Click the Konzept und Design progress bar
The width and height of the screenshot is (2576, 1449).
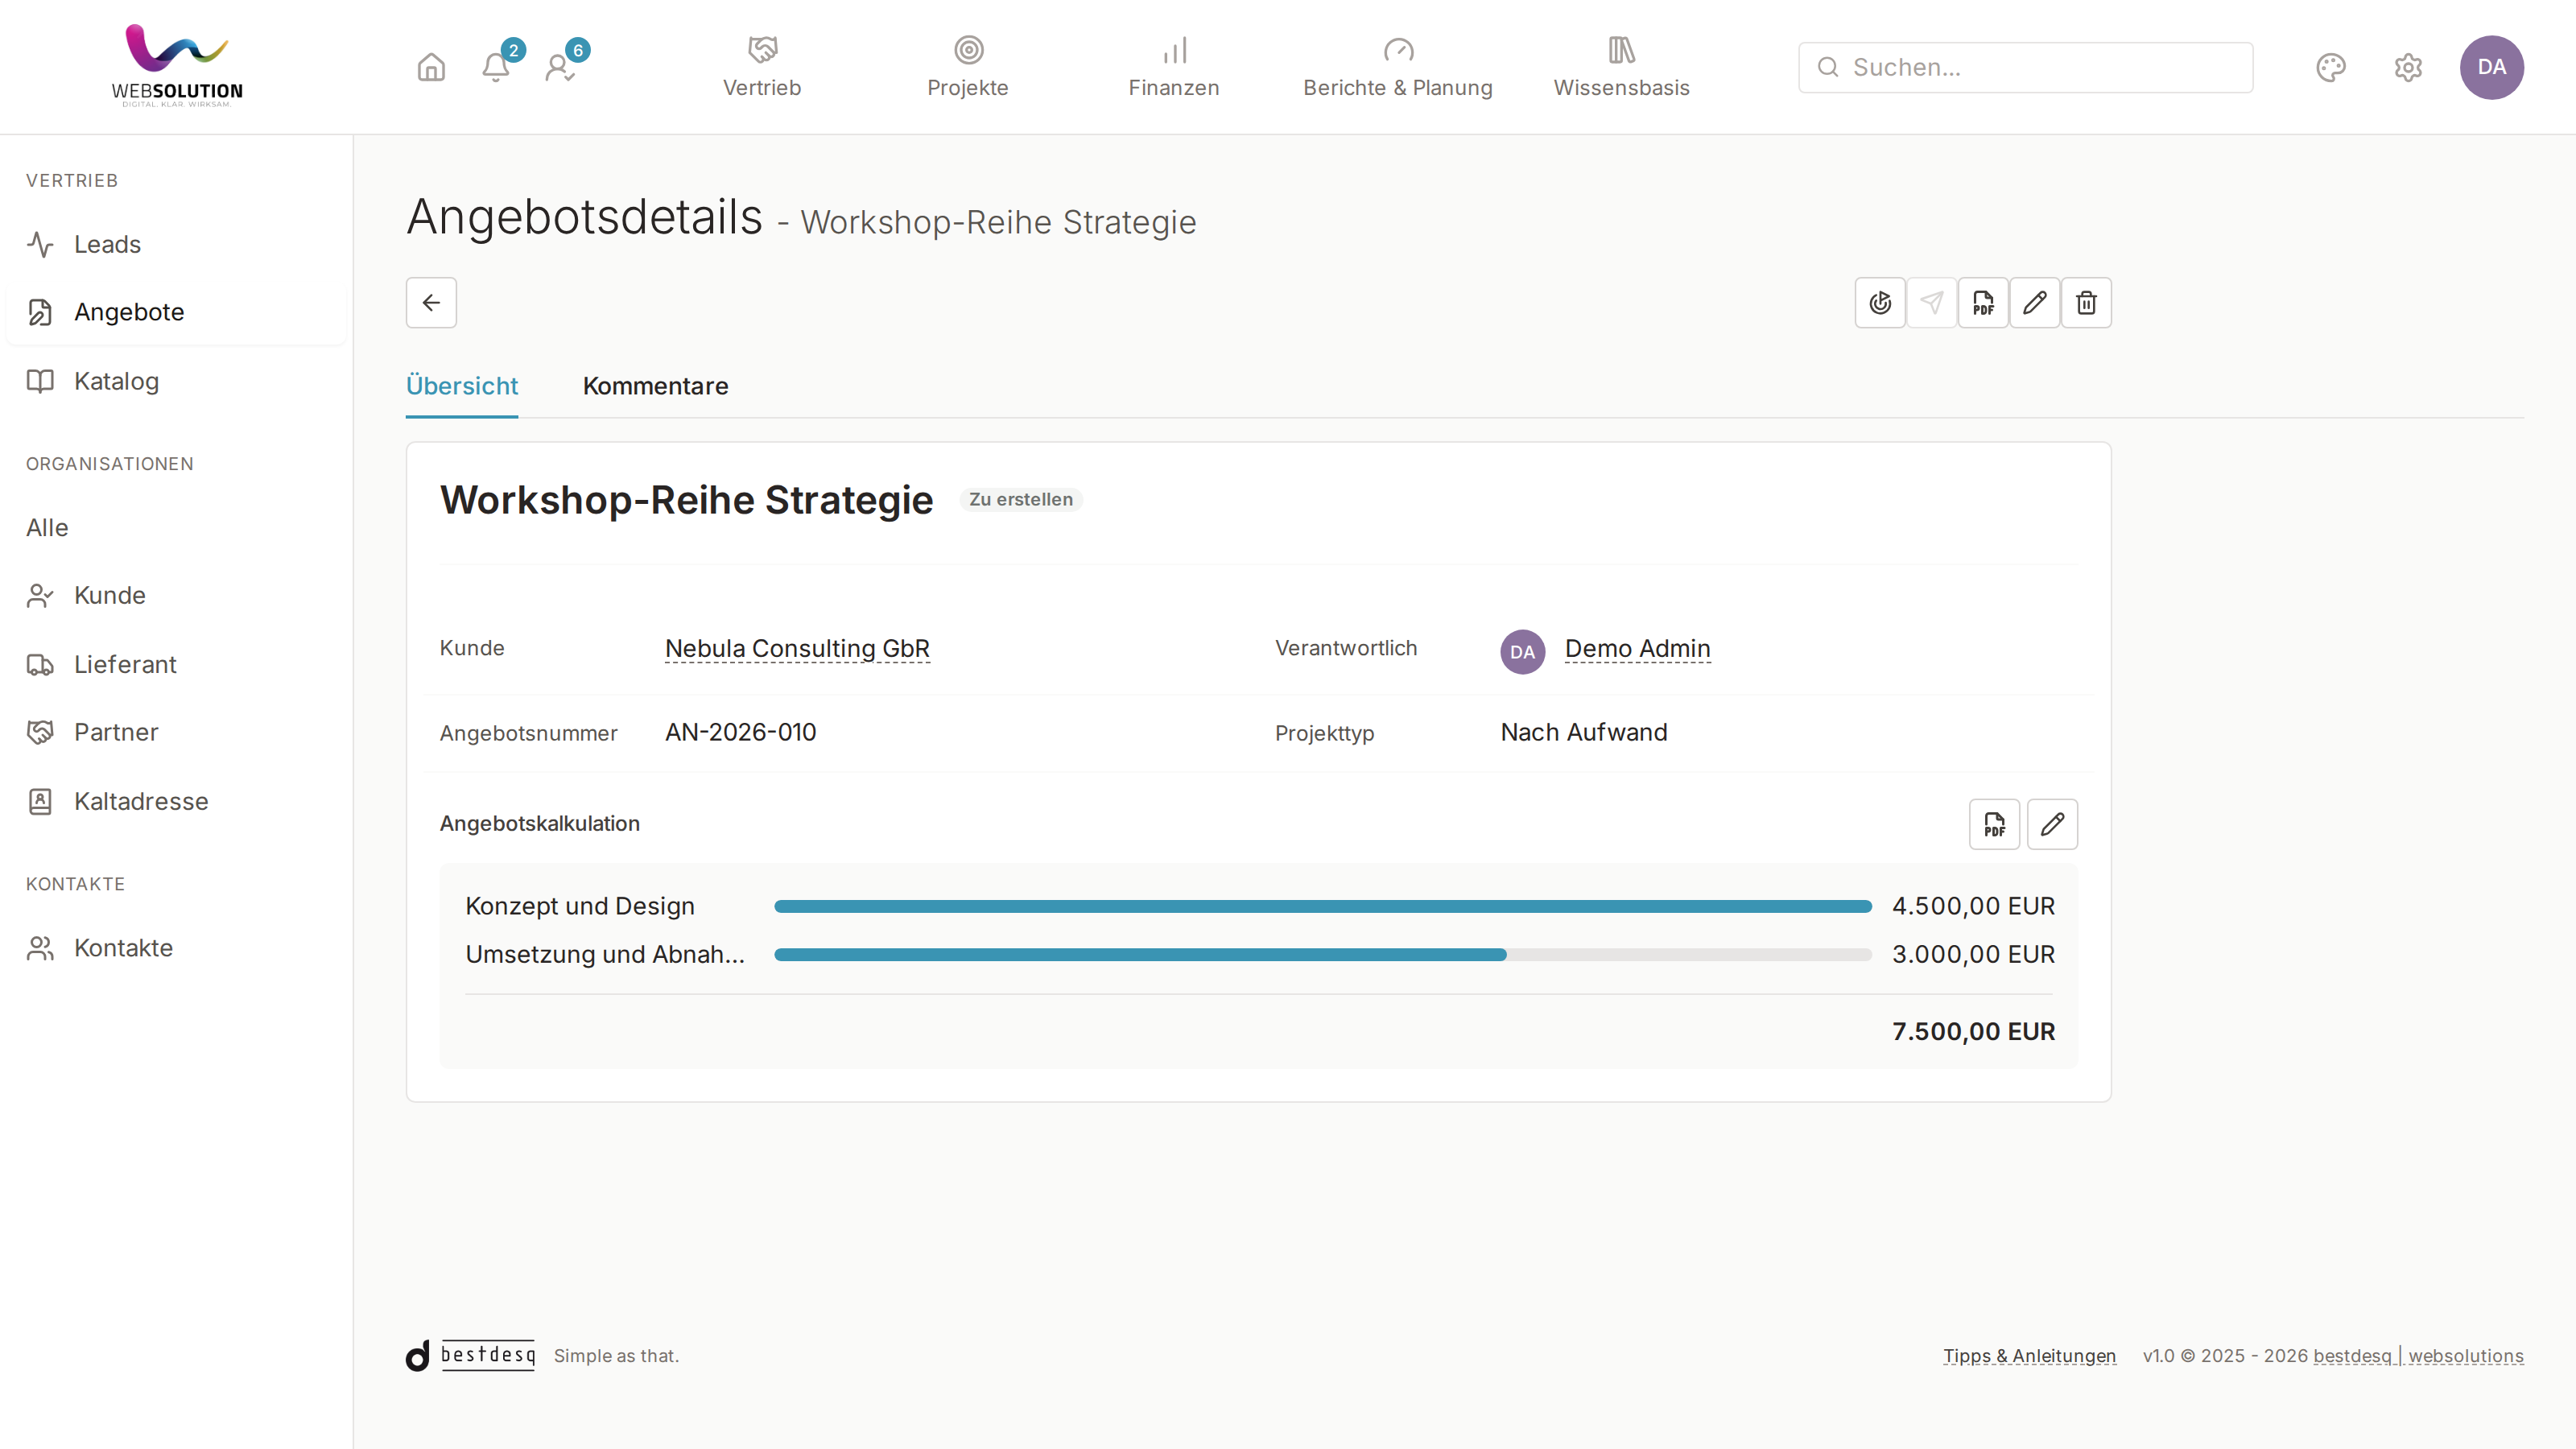pyautogui.click(x=1323, y=906)
